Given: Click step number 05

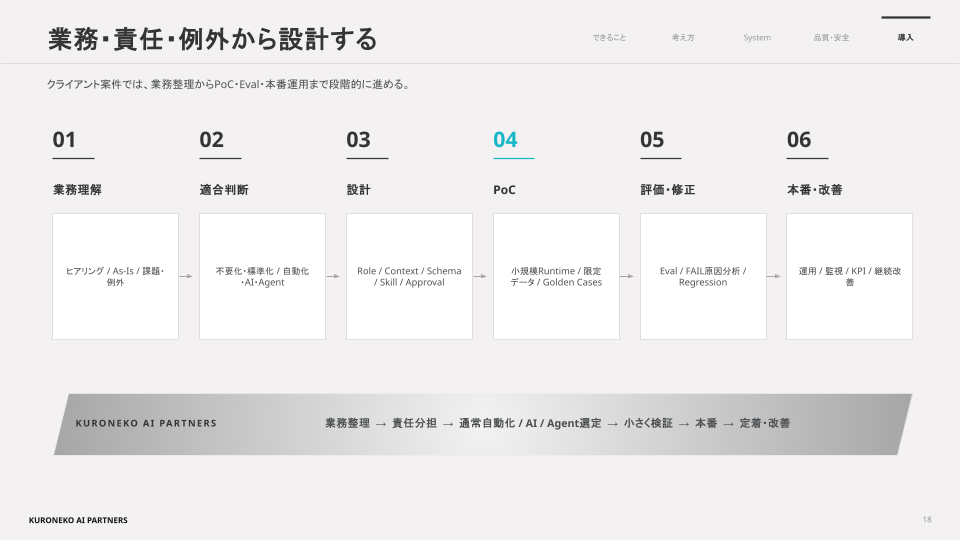Looking at the screenshot, I should 653,140.
